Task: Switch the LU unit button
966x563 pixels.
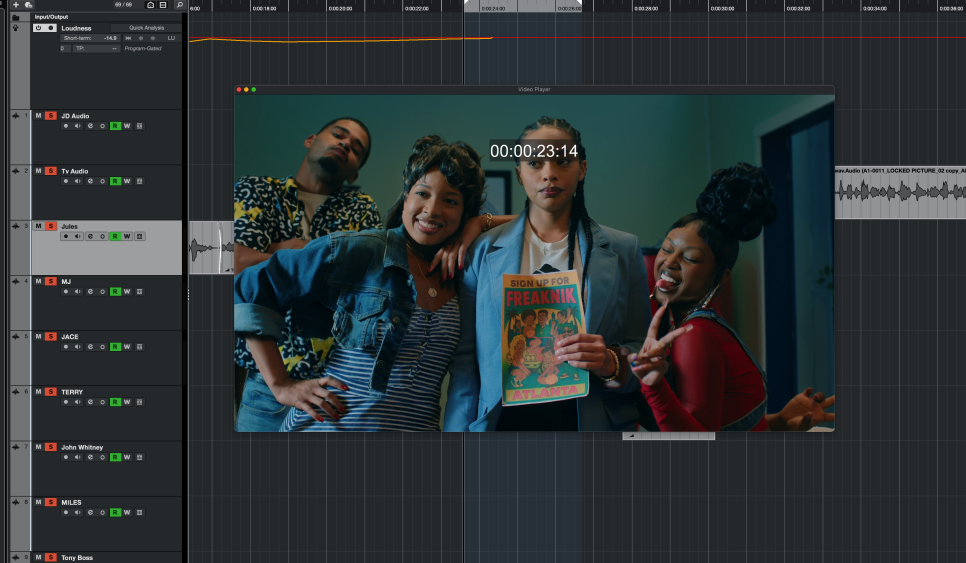Action: [x=171, y=38]
